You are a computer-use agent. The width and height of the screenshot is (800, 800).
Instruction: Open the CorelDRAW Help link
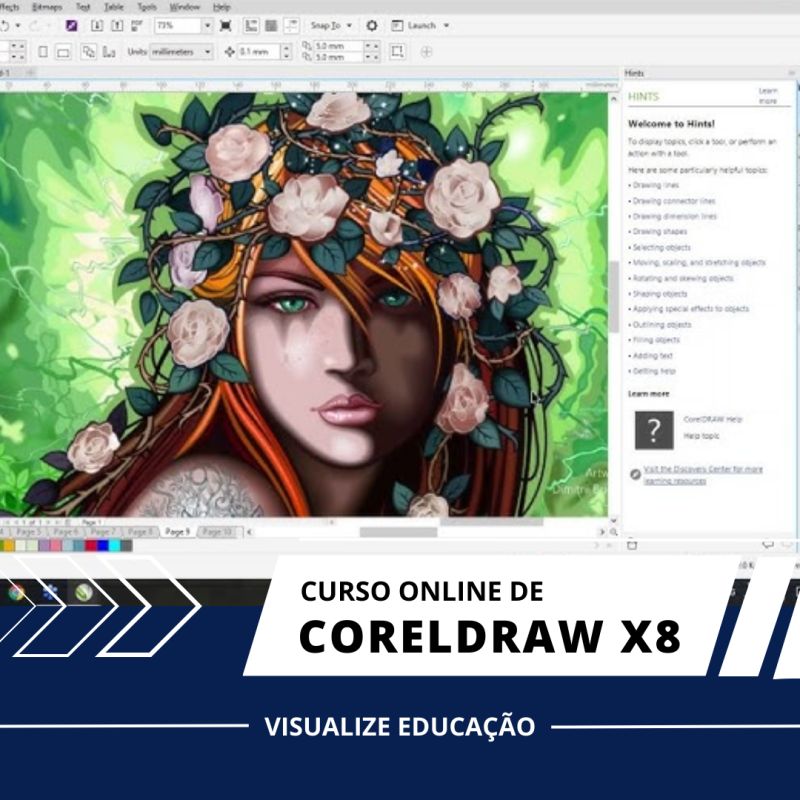click(712, 419)
